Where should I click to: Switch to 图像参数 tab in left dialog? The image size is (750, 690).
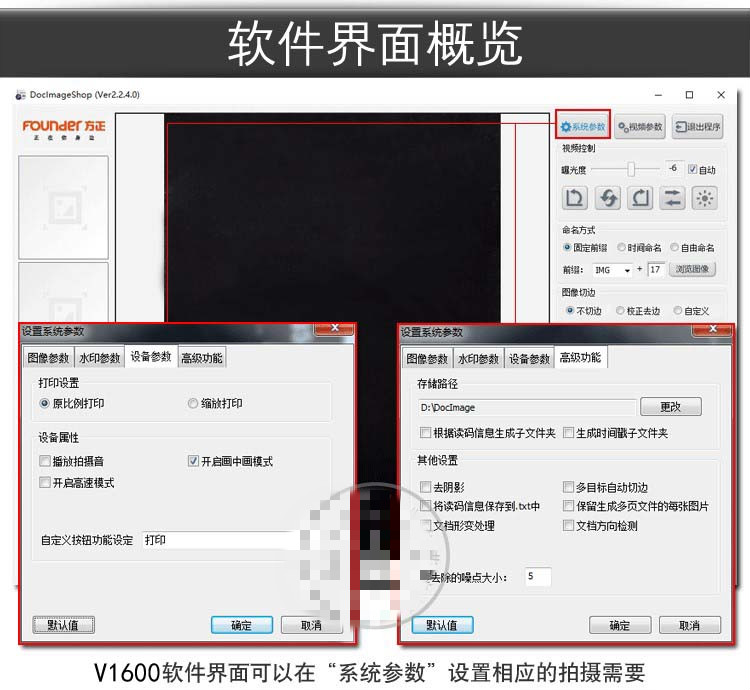click(48, 358)
